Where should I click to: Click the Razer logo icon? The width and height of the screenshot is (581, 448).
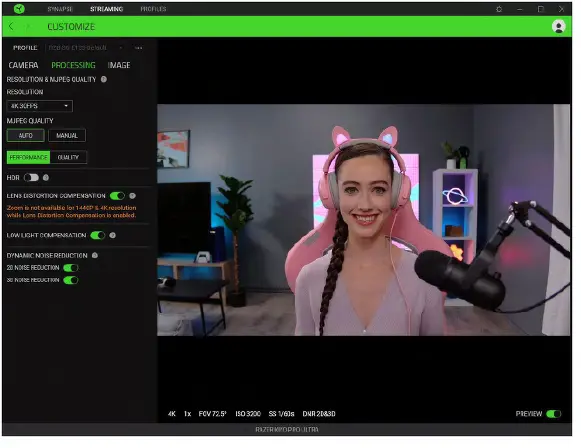[19, 9]
